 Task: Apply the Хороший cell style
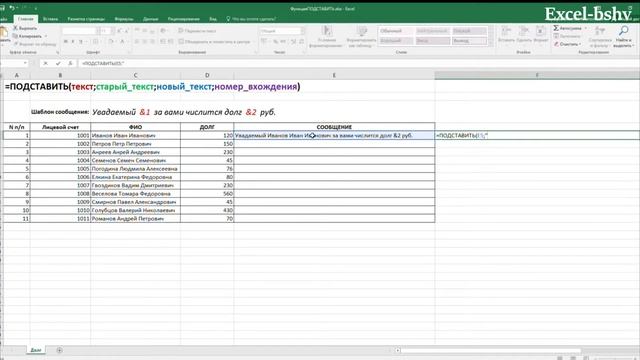pyautogui.click(x=396, y=41)
